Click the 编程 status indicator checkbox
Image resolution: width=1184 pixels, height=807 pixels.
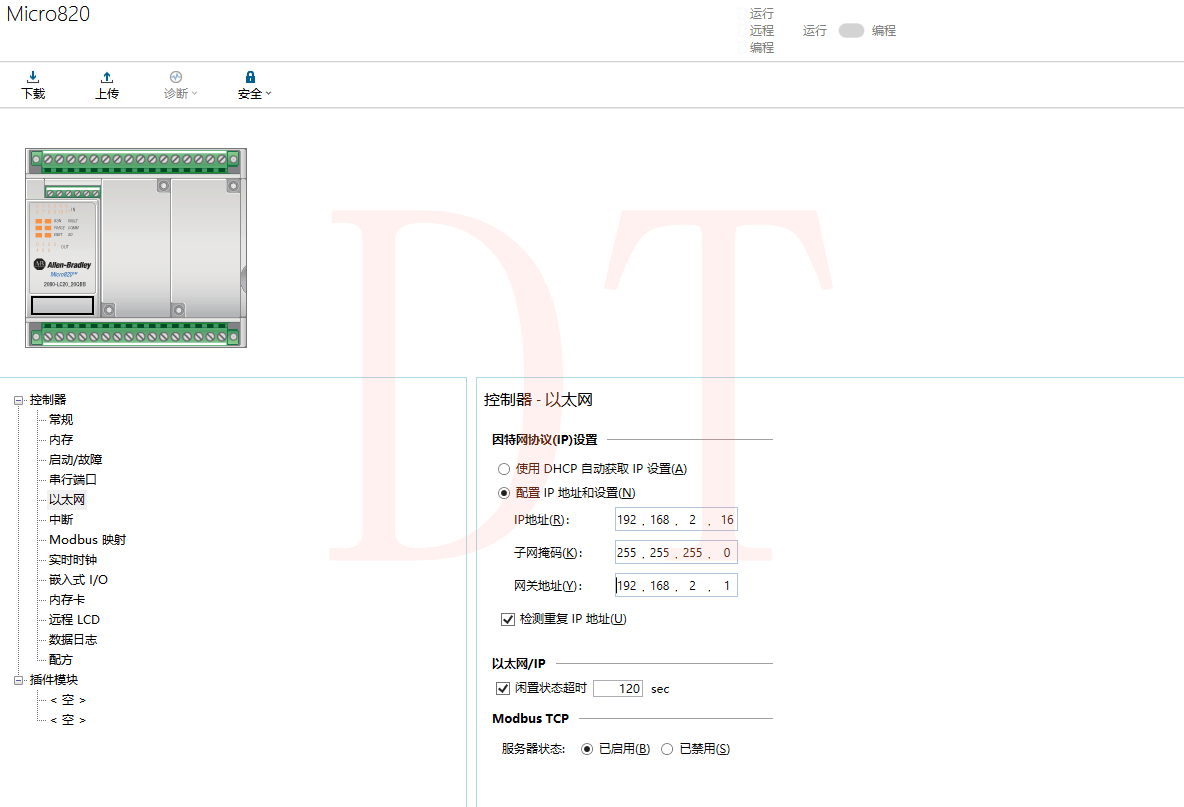(742, 47)
